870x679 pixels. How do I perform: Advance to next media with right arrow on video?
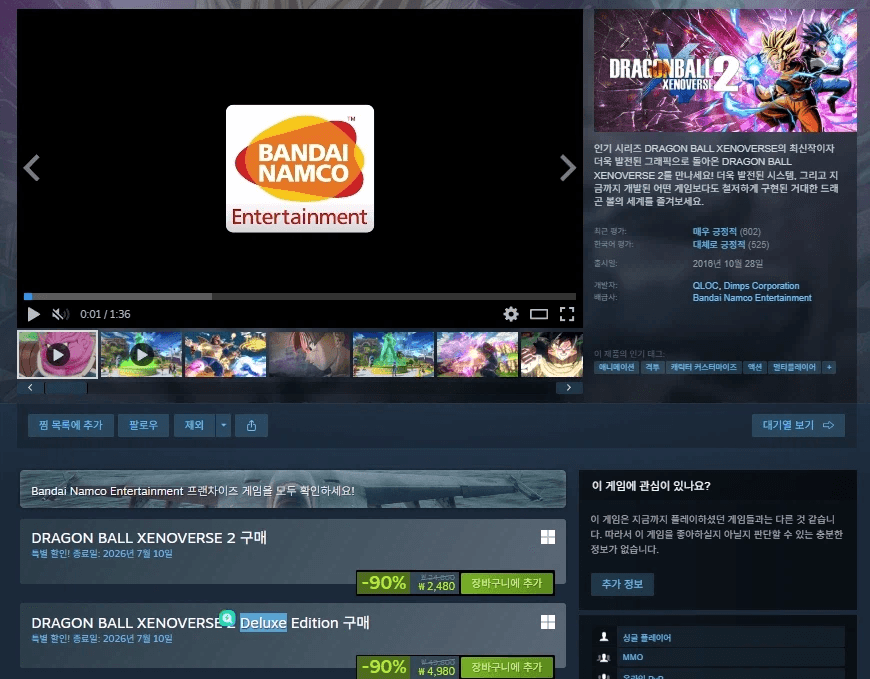tap(568, 168)
